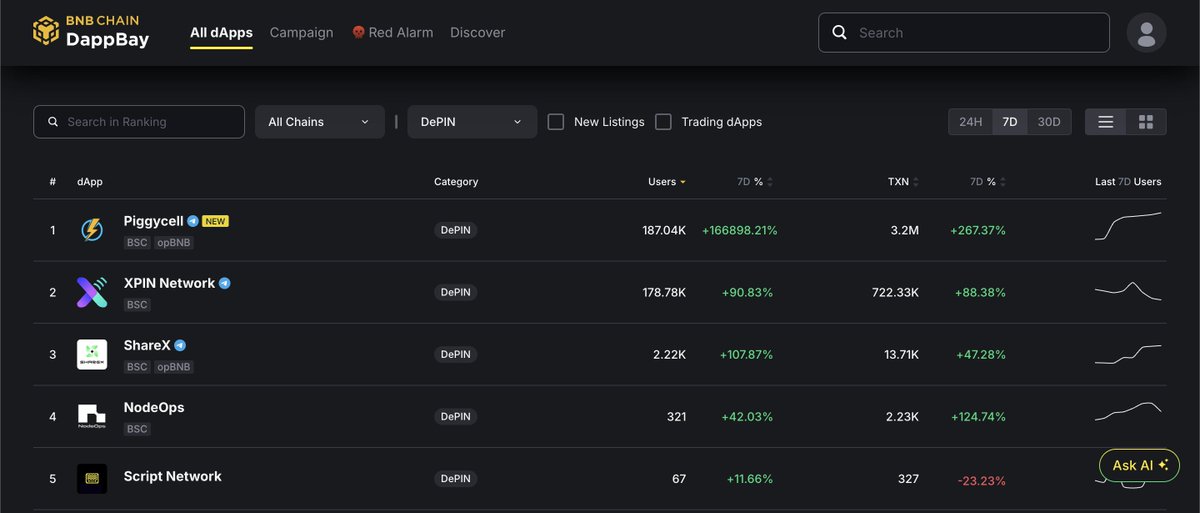Image resolution: width=1200 pixels, height=513 pixels.
Task: Click the BNB Chain DappBay logo
Action: point(92,31)
